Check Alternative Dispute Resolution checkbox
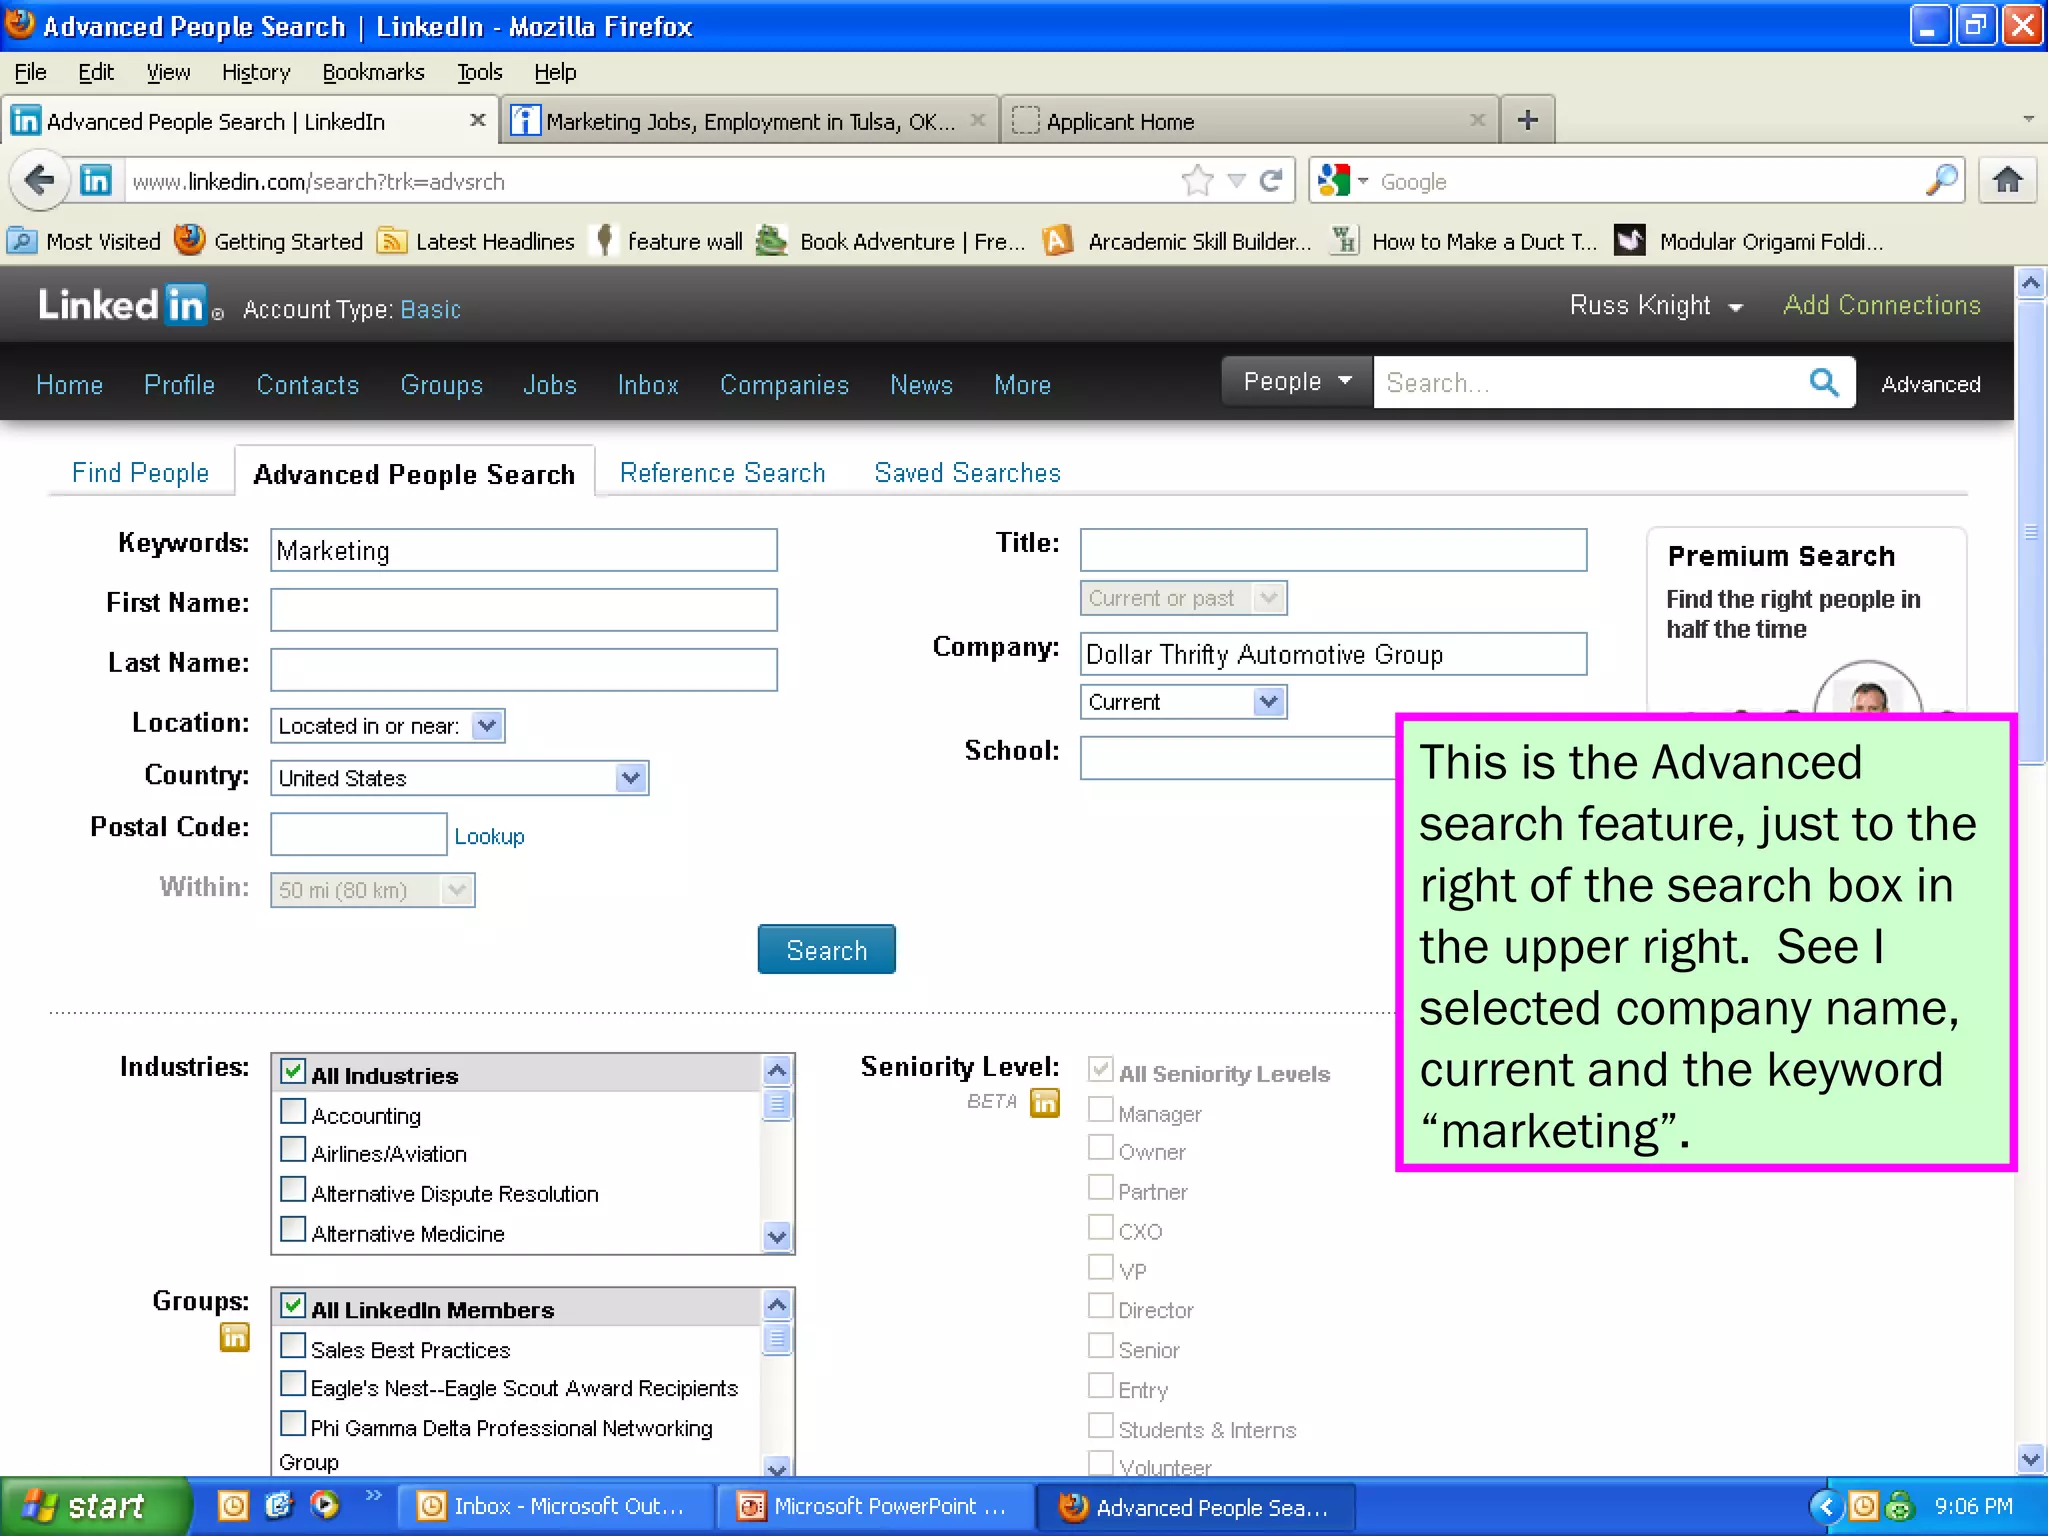Screen dimensions: 2048x1536 click(x=293, y=1190)
